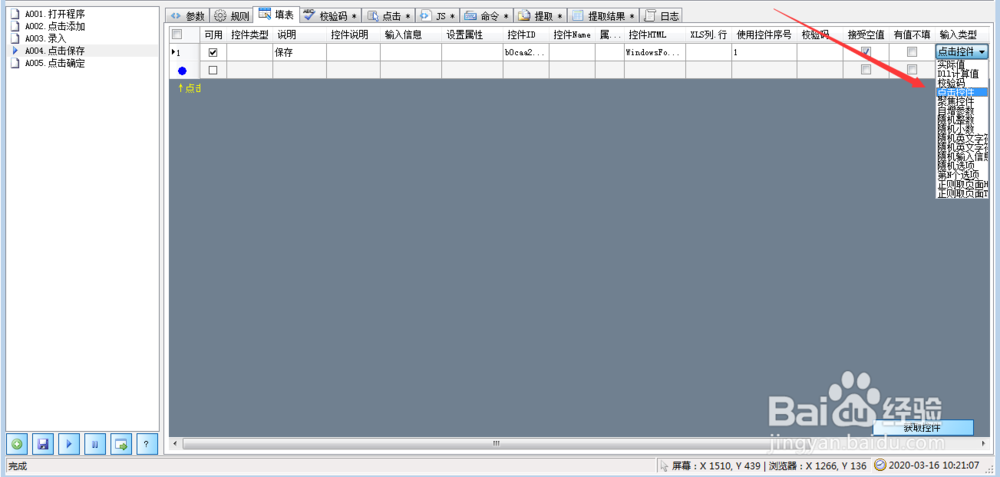Screen dimensions: 1000x477
Task: Open help with question mark icon
Action: click(147, 444)
